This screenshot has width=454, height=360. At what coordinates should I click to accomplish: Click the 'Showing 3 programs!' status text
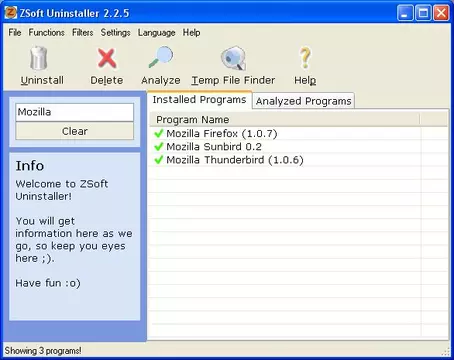click(43, 351)
